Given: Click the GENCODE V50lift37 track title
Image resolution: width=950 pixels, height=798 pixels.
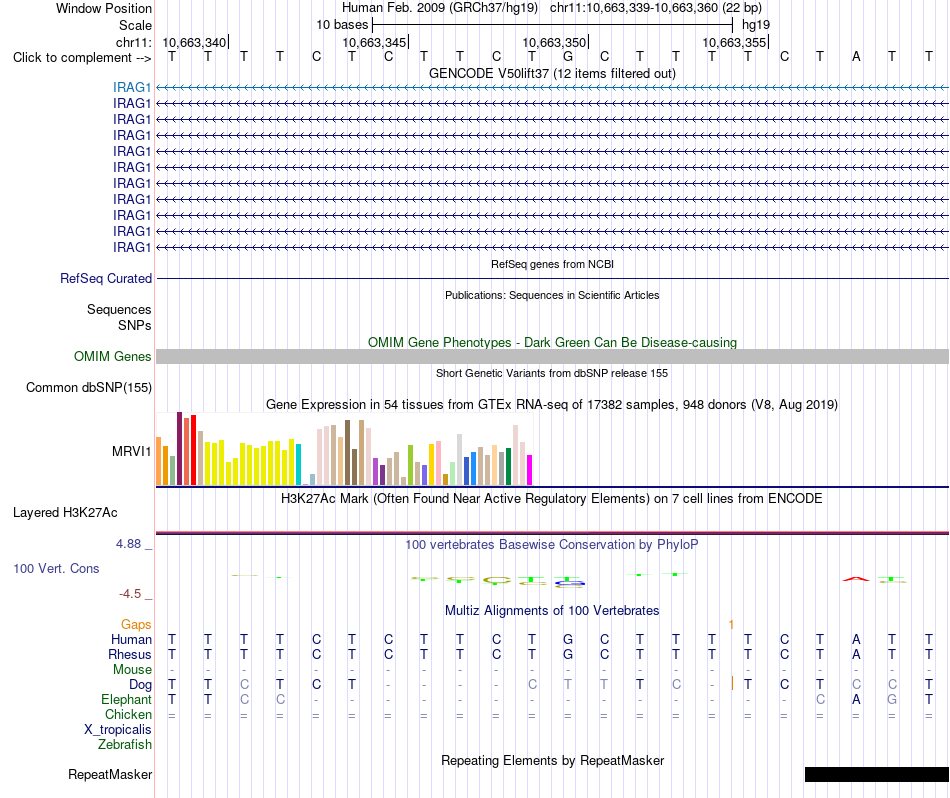Looking at the screenshot, I should pos(553,73).
